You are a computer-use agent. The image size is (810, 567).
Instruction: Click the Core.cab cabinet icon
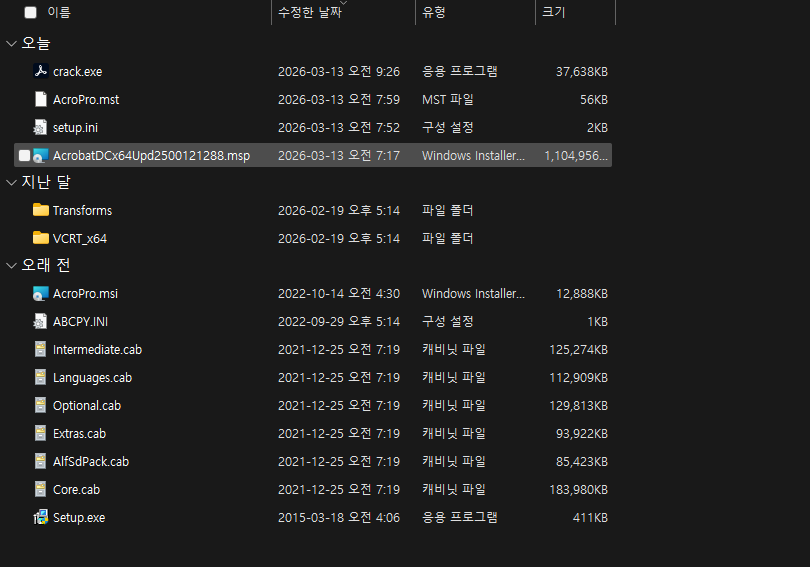[x=40, y=489]
